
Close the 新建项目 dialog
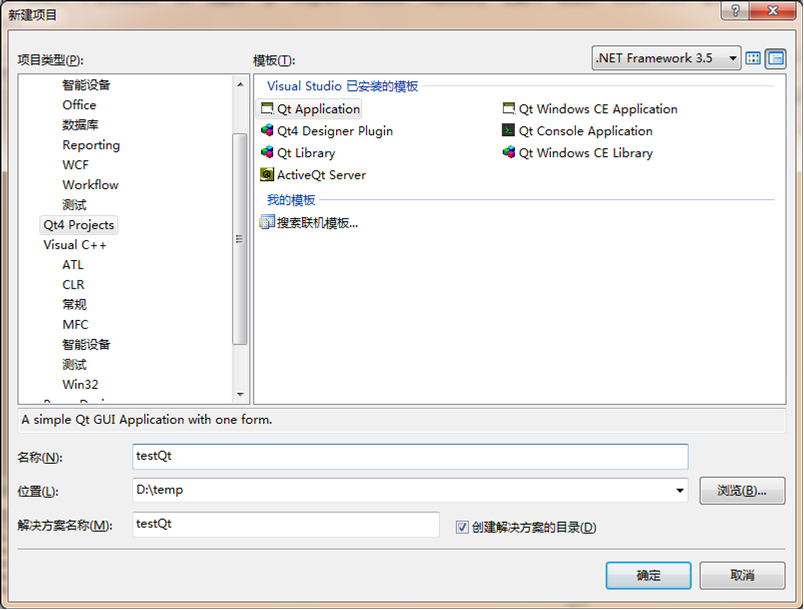click(x=773, y=10)
